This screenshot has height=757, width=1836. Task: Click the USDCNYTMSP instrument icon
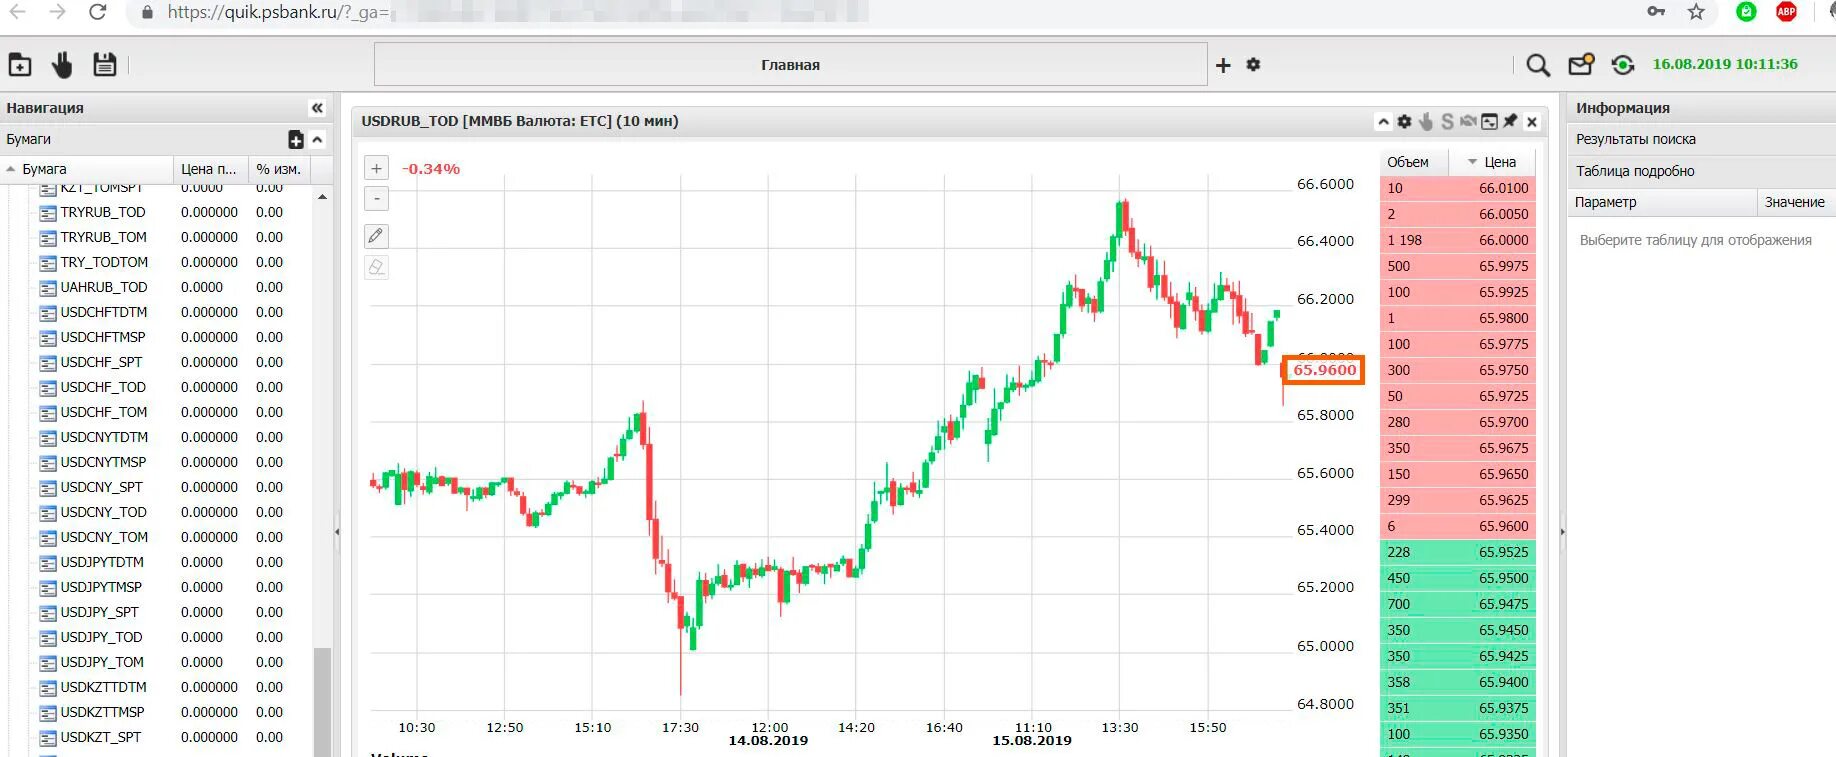click(47, 463)
